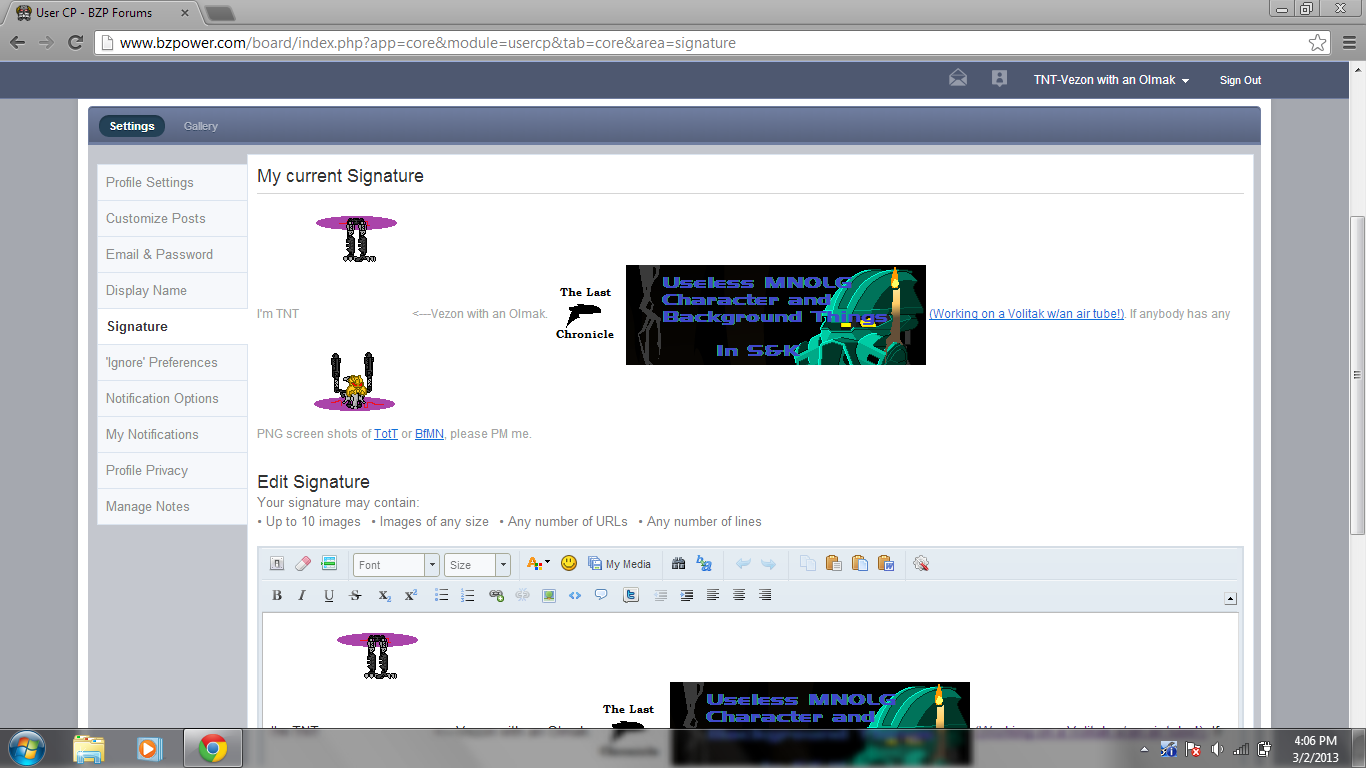
Task: Click the Find icon in the editor toolbar
Action: 679,563
